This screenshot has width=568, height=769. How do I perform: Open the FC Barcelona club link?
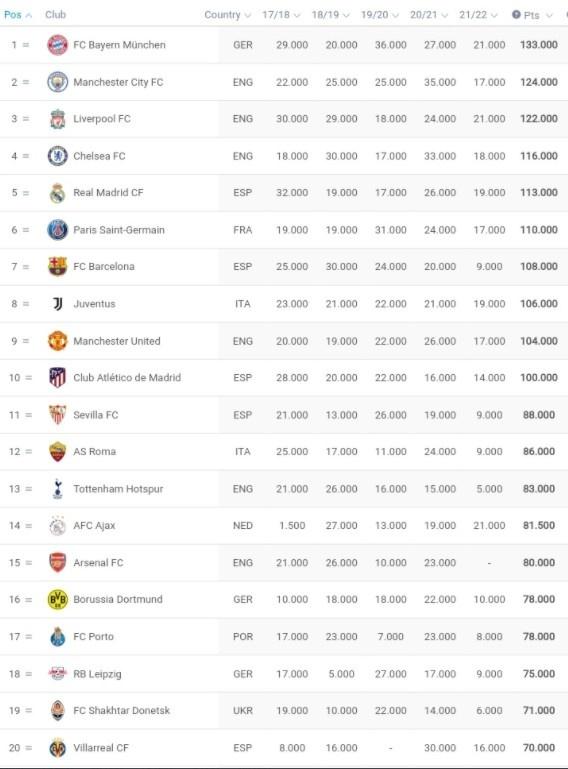103,266
